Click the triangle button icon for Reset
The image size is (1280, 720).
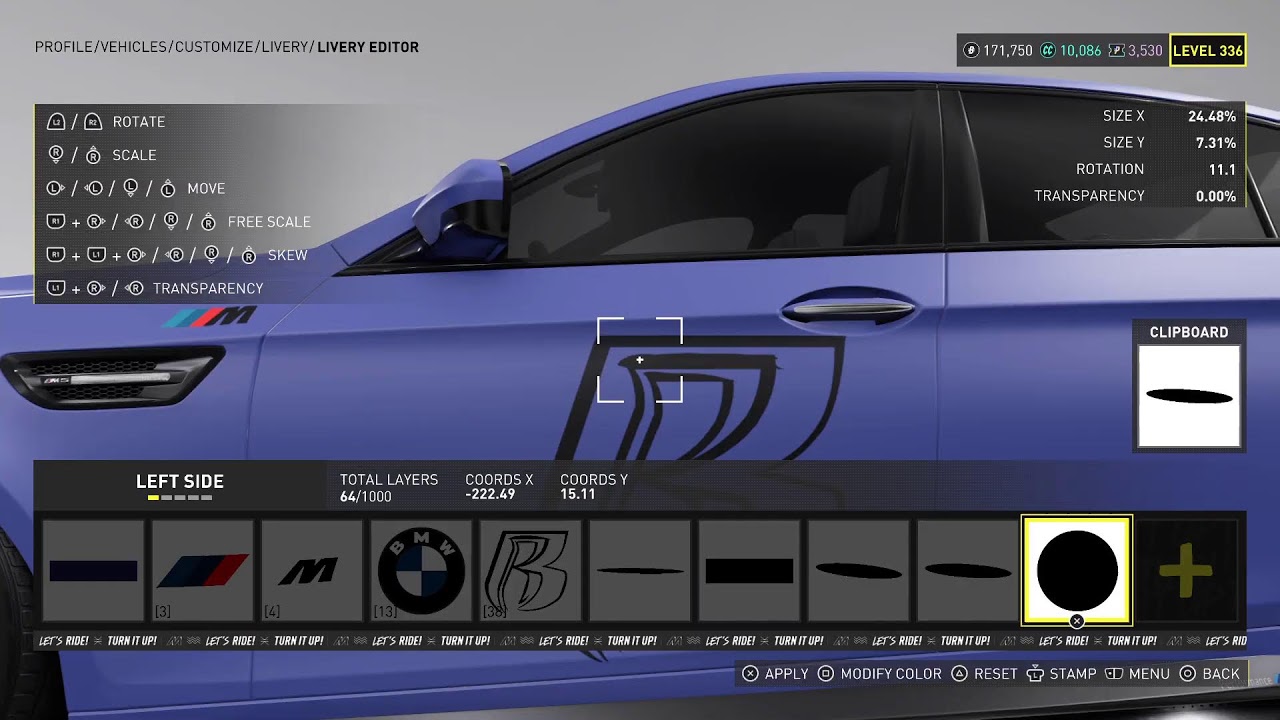[x=959, y=674]
